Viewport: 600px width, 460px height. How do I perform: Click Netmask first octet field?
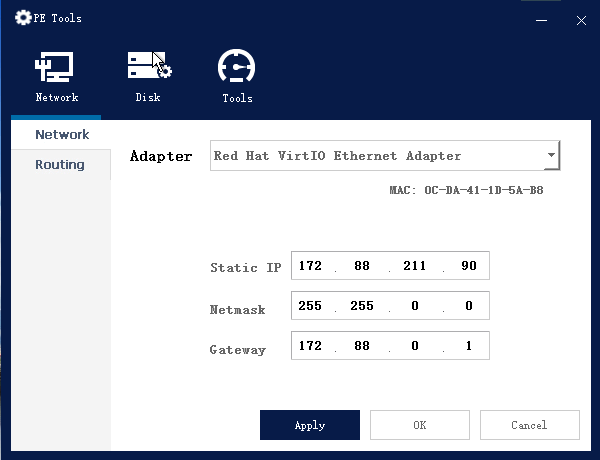(310, 306)
